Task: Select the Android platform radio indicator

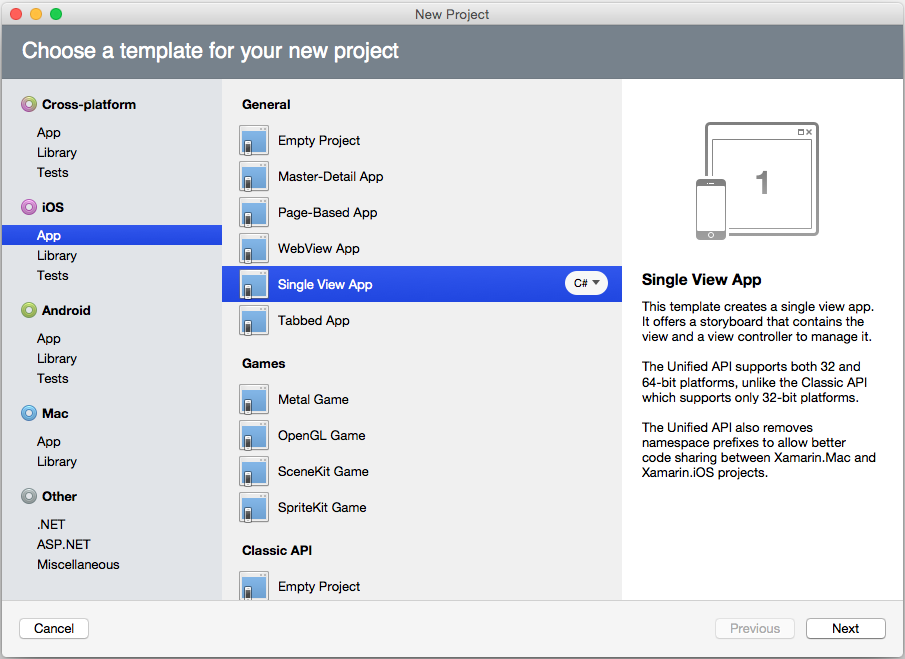Action: (x=29, y=310)
